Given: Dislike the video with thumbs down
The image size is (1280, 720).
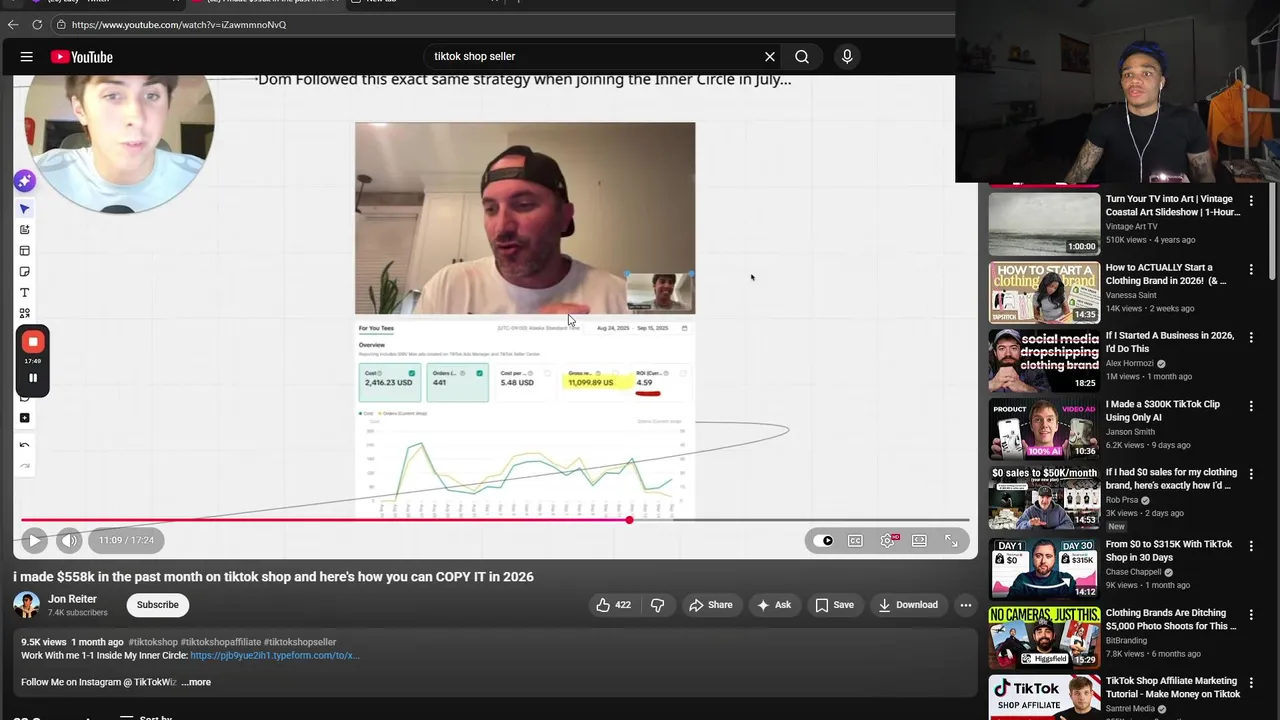Looking at the screenshot, I should point(657,605).
